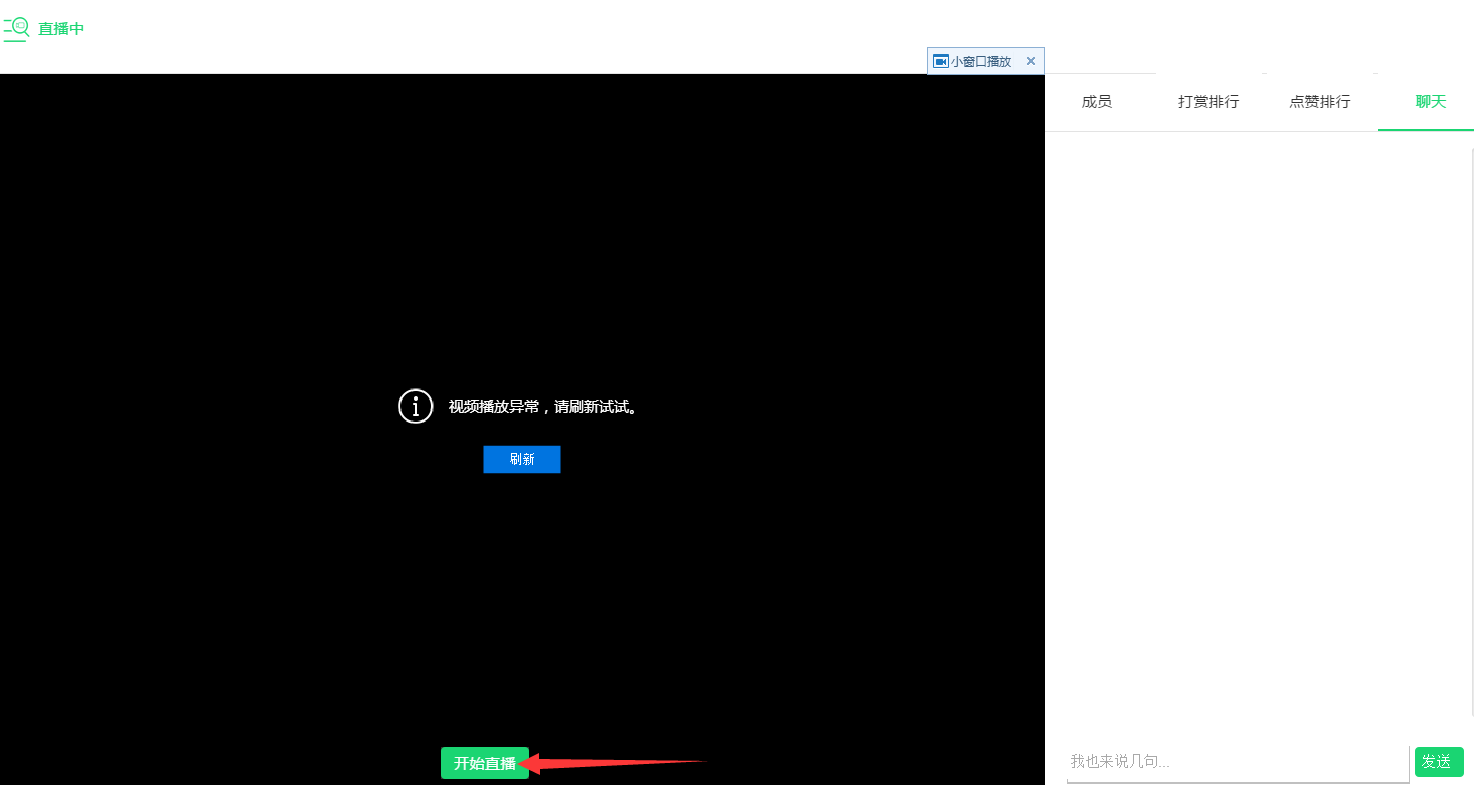Click the 开始直播 button

485,763
